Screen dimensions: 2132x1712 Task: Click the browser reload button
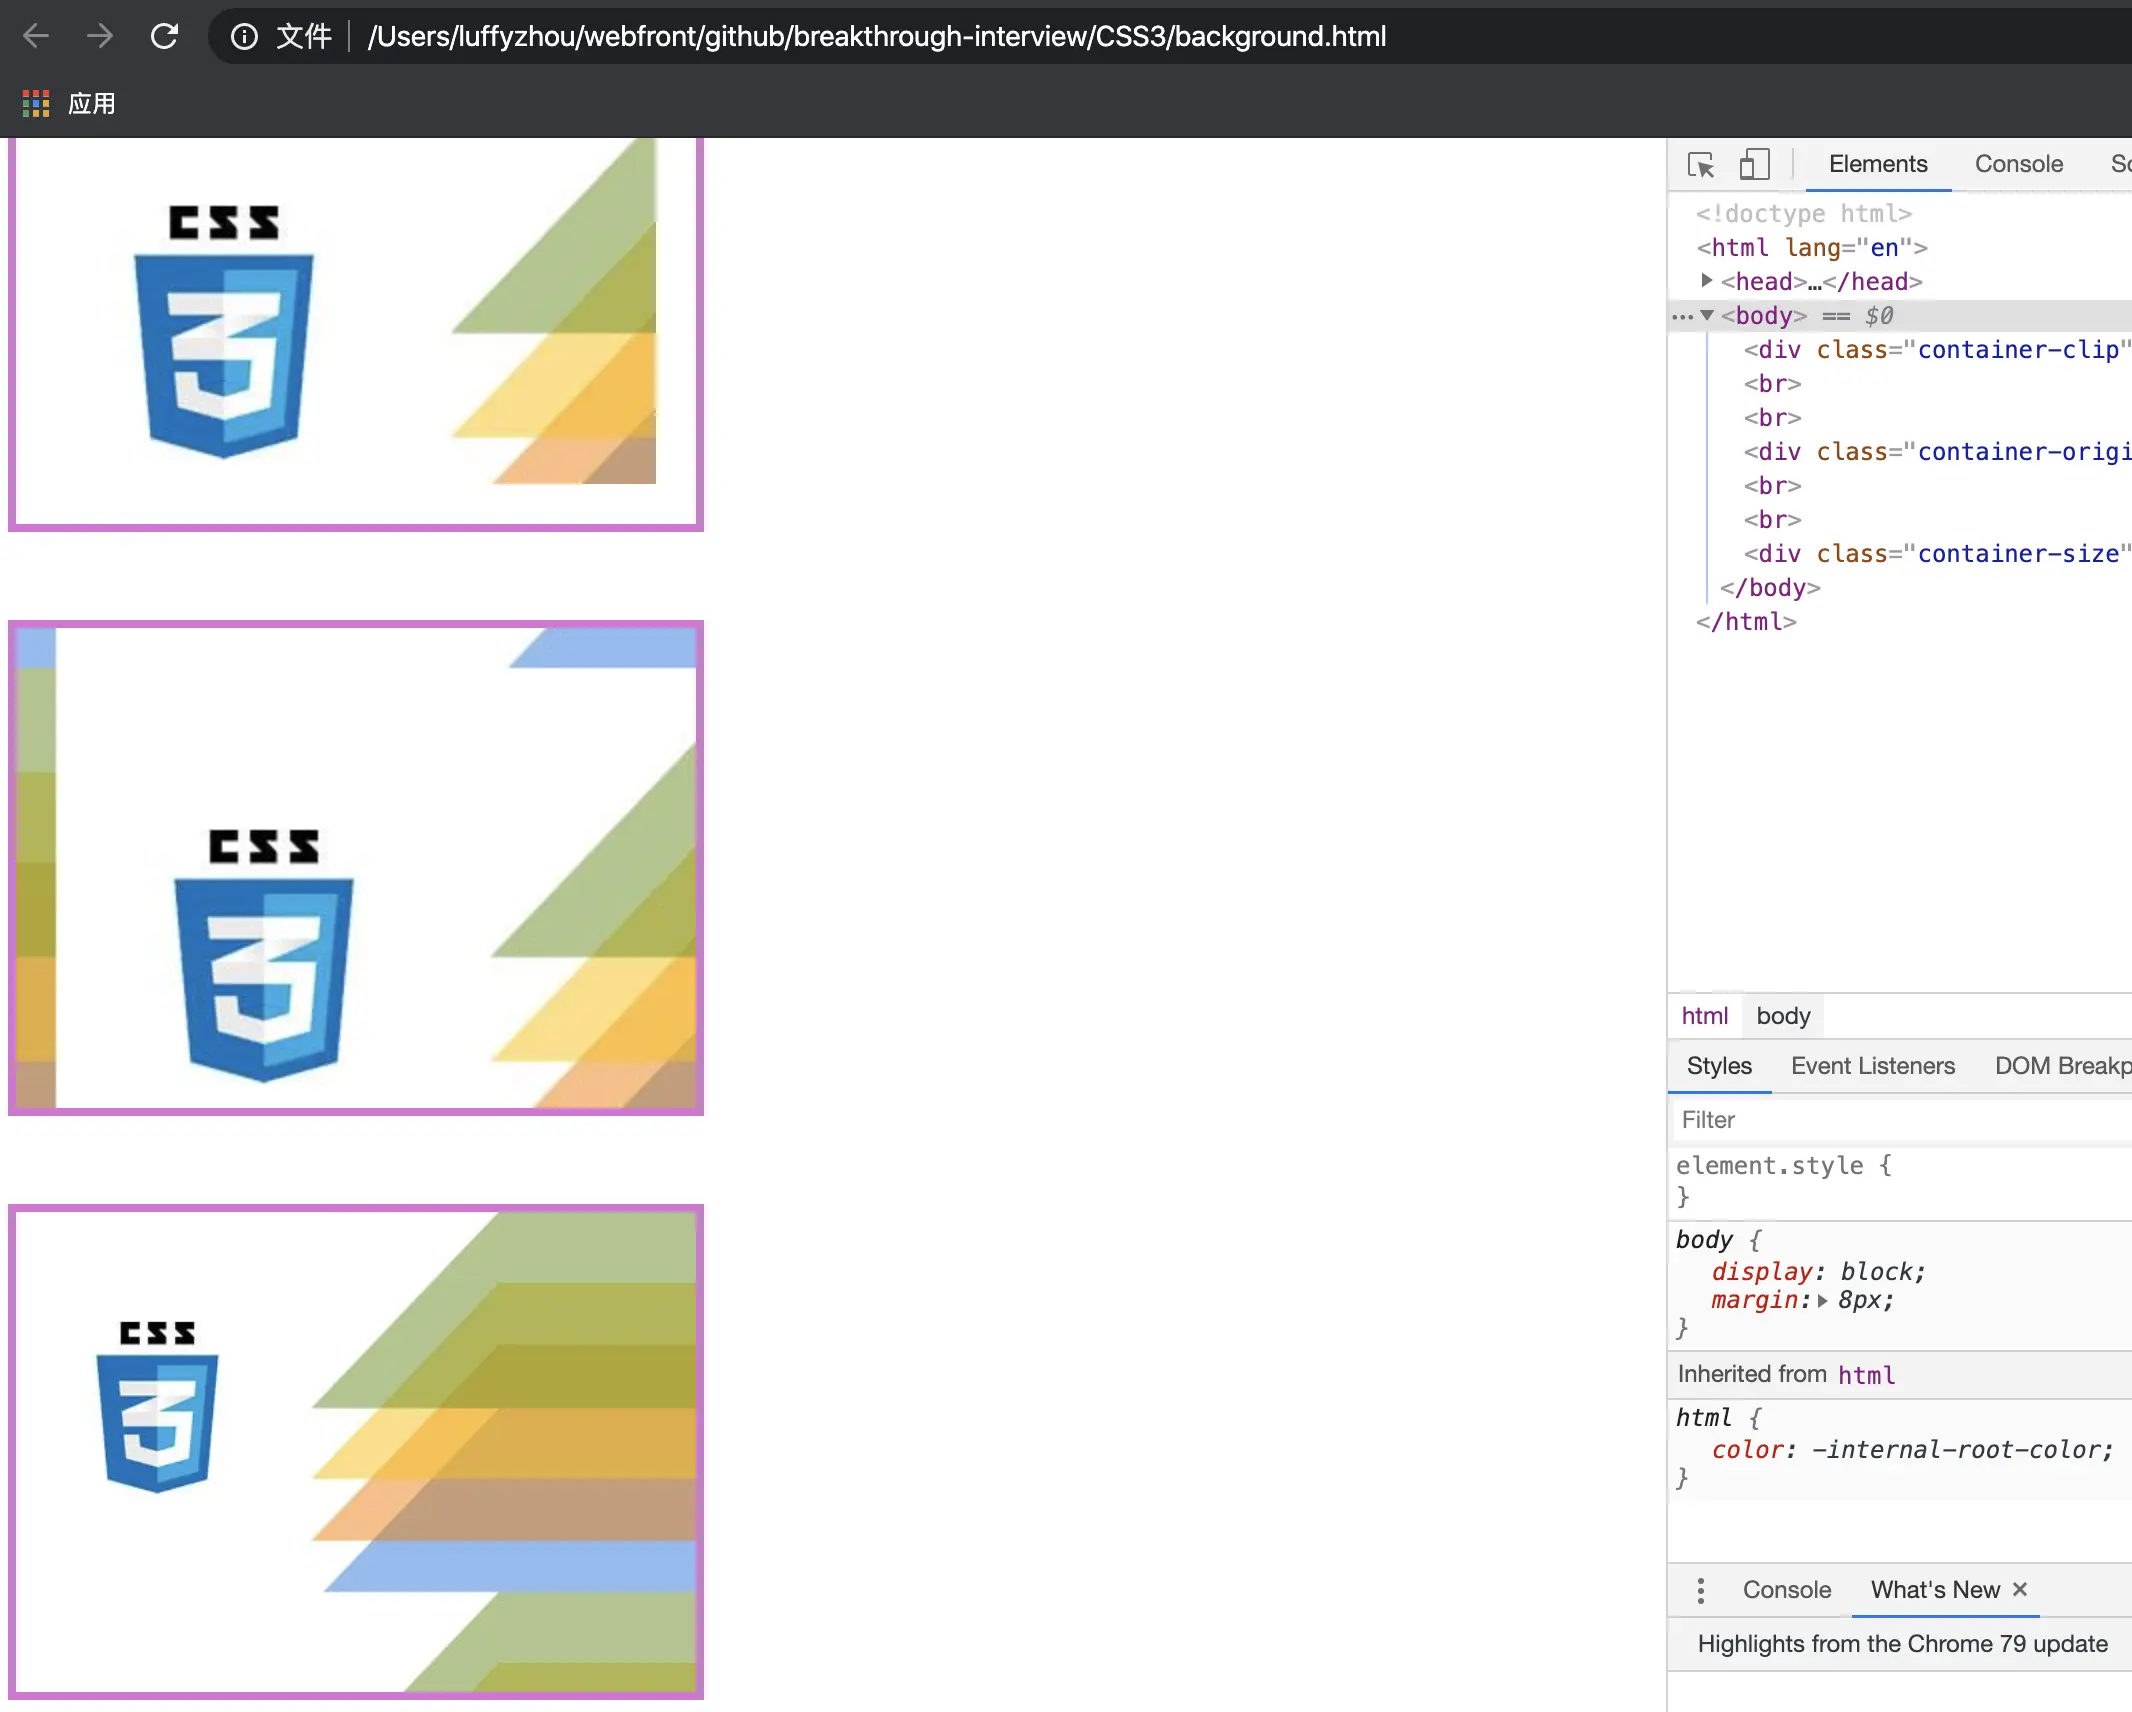(x=164, y=37)
